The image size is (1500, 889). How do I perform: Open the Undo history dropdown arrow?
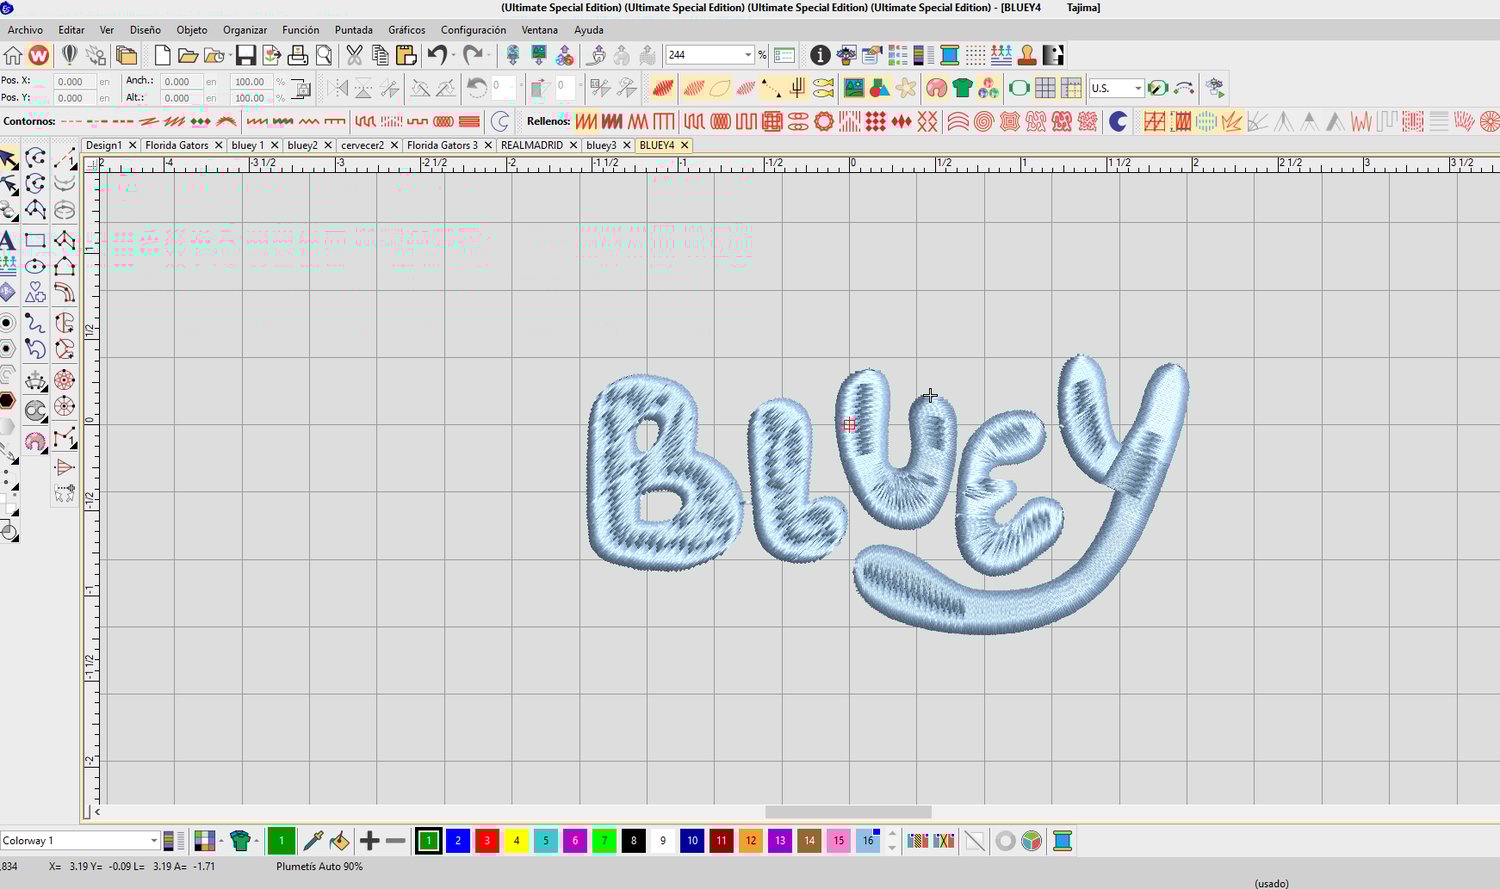click(x=453, y=55)
